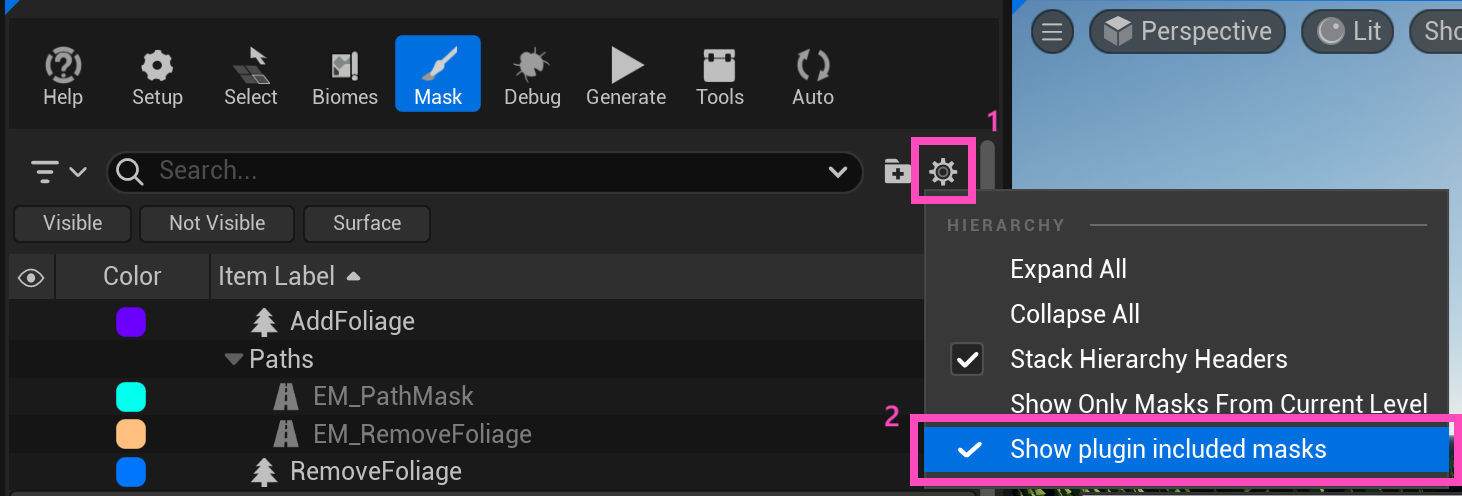Click the Auto refresh tool
Image resolution: width=1462 pixels, height=496 pixels.
[x=813, y=76]
